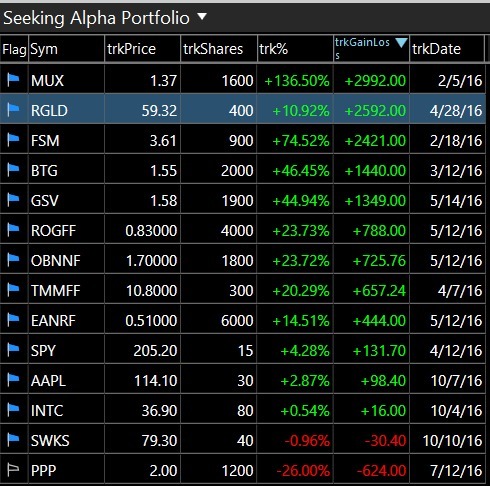Select the PPP symbol cell
Screen dimensions: 490x486
click(x=66, y=470)
